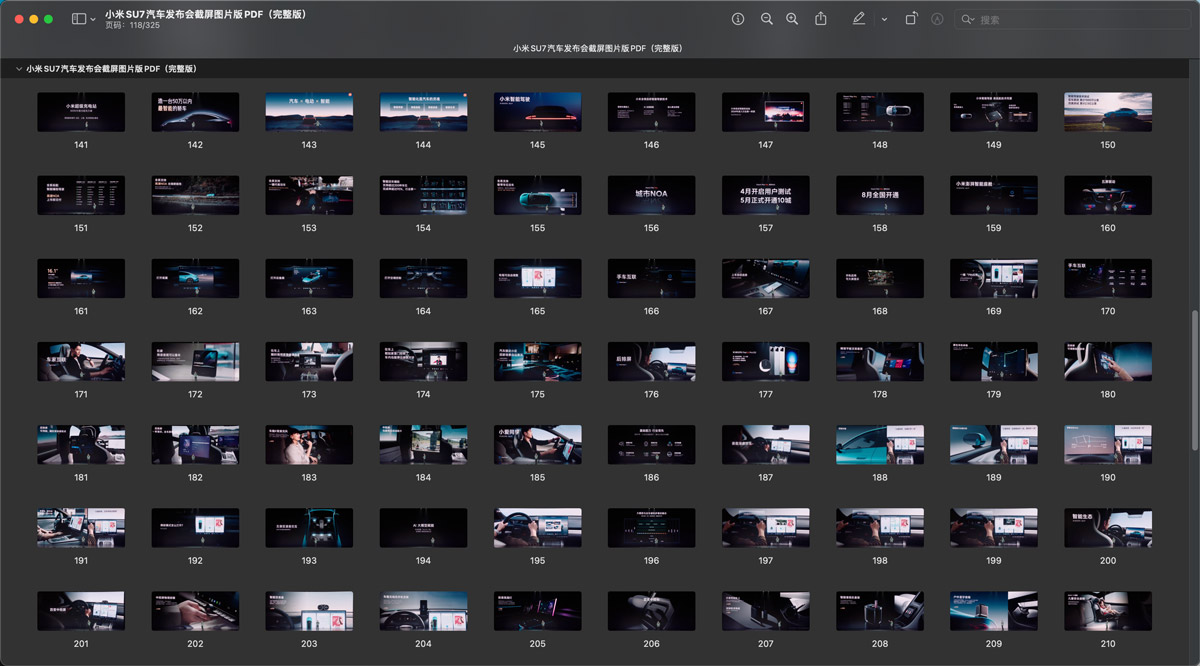Screen dimensions: 1200x666
Task: Click the page number label 187
Action: (766, 477)
